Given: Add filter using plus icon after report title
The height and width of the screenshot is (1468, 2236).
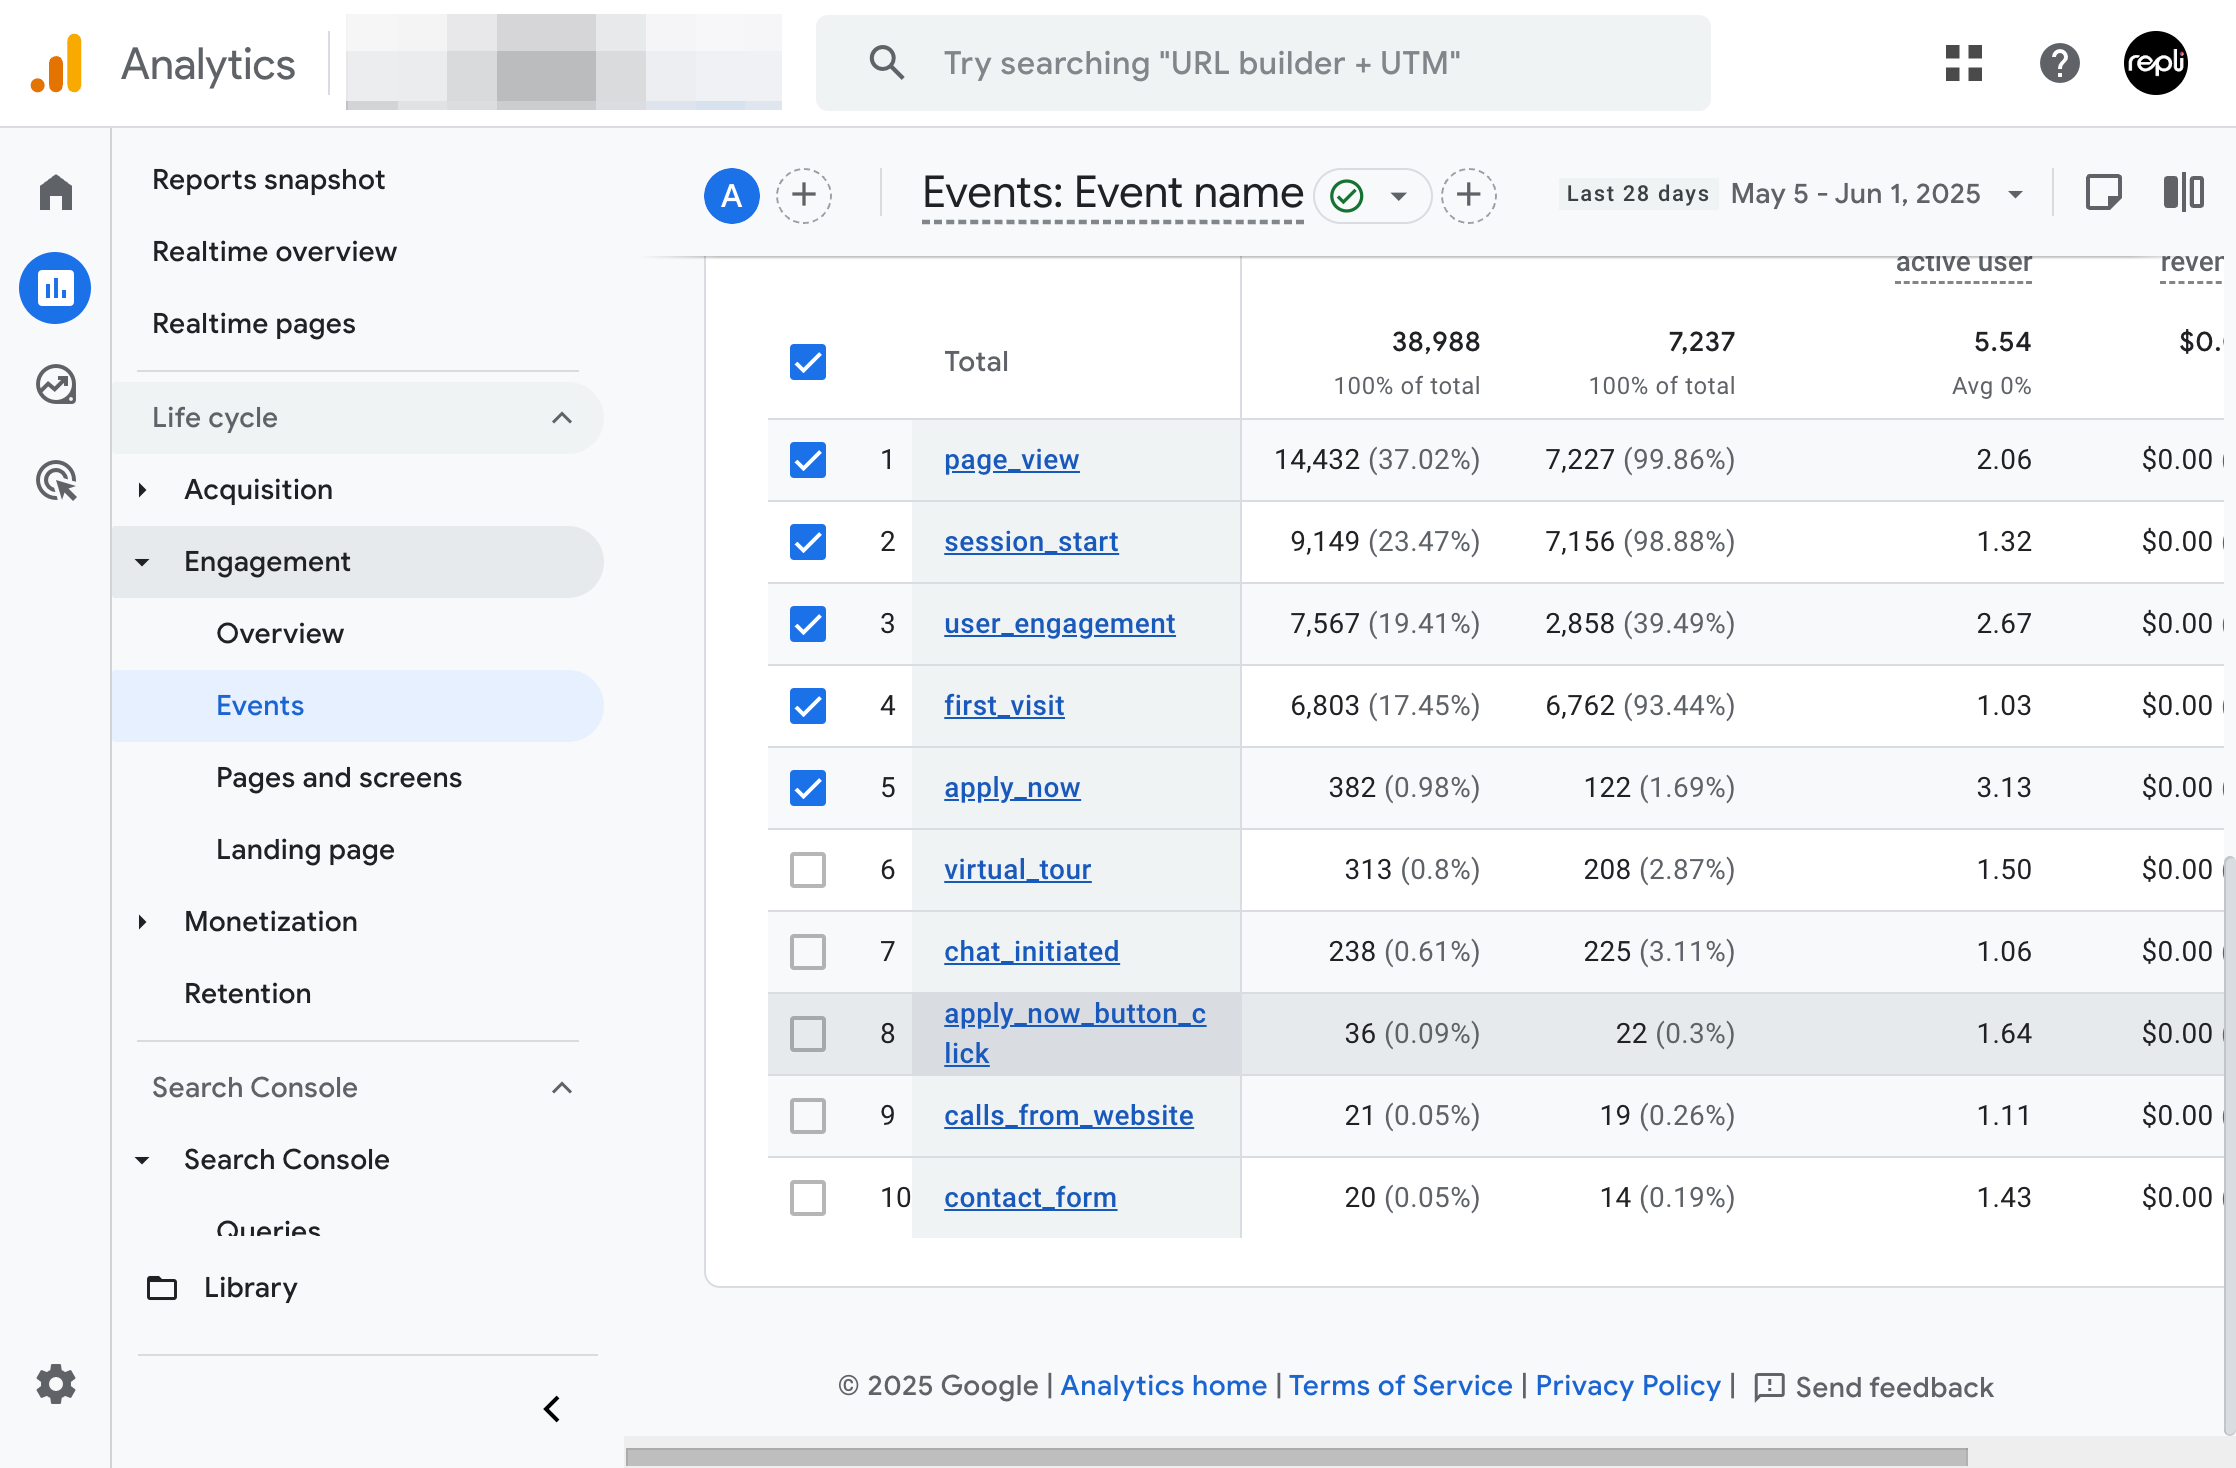Looking at the screenshot, I should (x=1469, y=195).
